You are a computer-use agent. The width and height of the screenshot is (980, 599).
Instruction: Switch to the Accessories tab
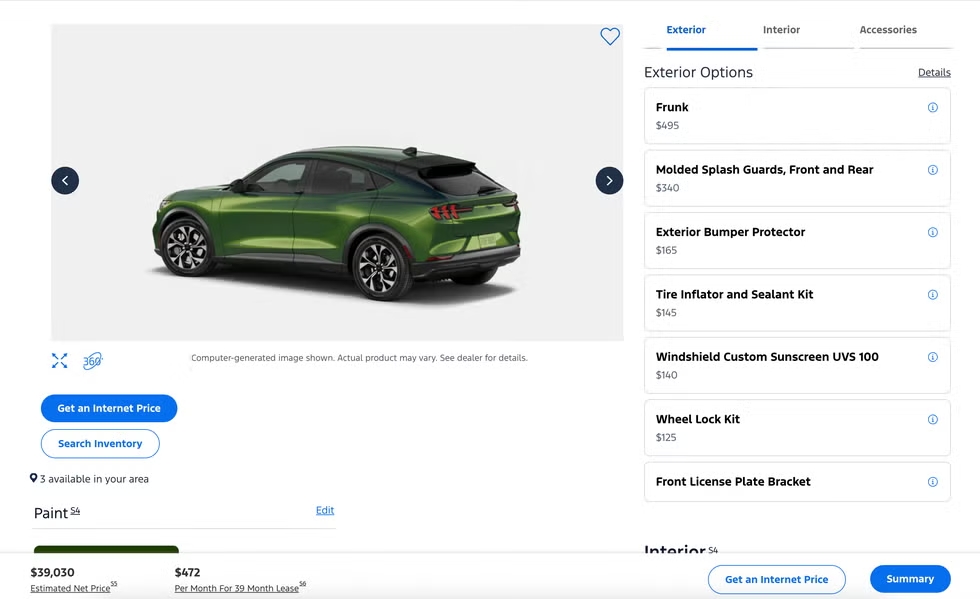[888, 29]
